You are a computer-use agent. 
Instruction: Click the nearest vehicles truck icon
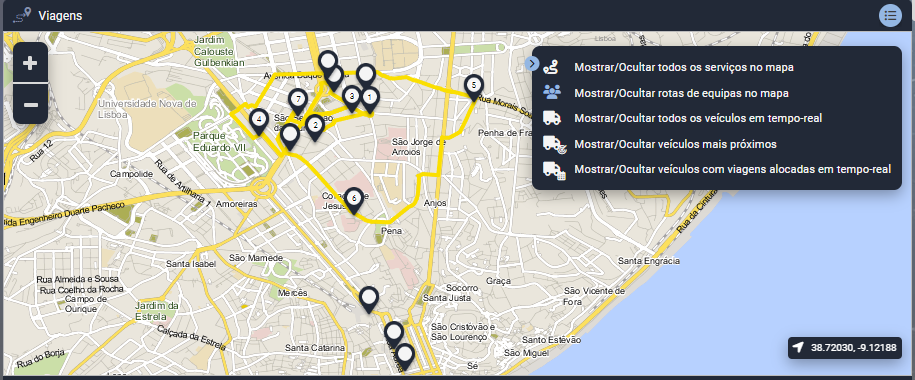554,144
